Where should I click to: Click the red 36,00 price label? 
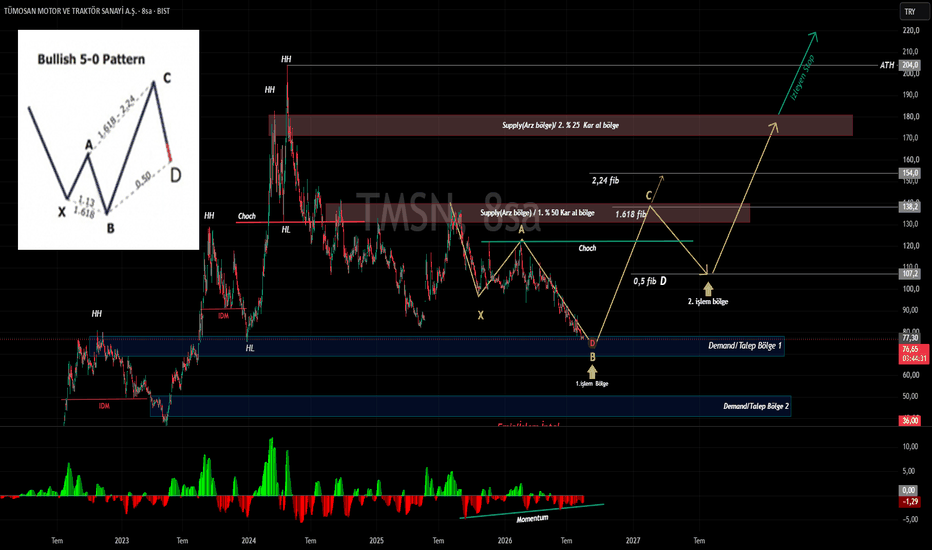(x=910, y=420)
